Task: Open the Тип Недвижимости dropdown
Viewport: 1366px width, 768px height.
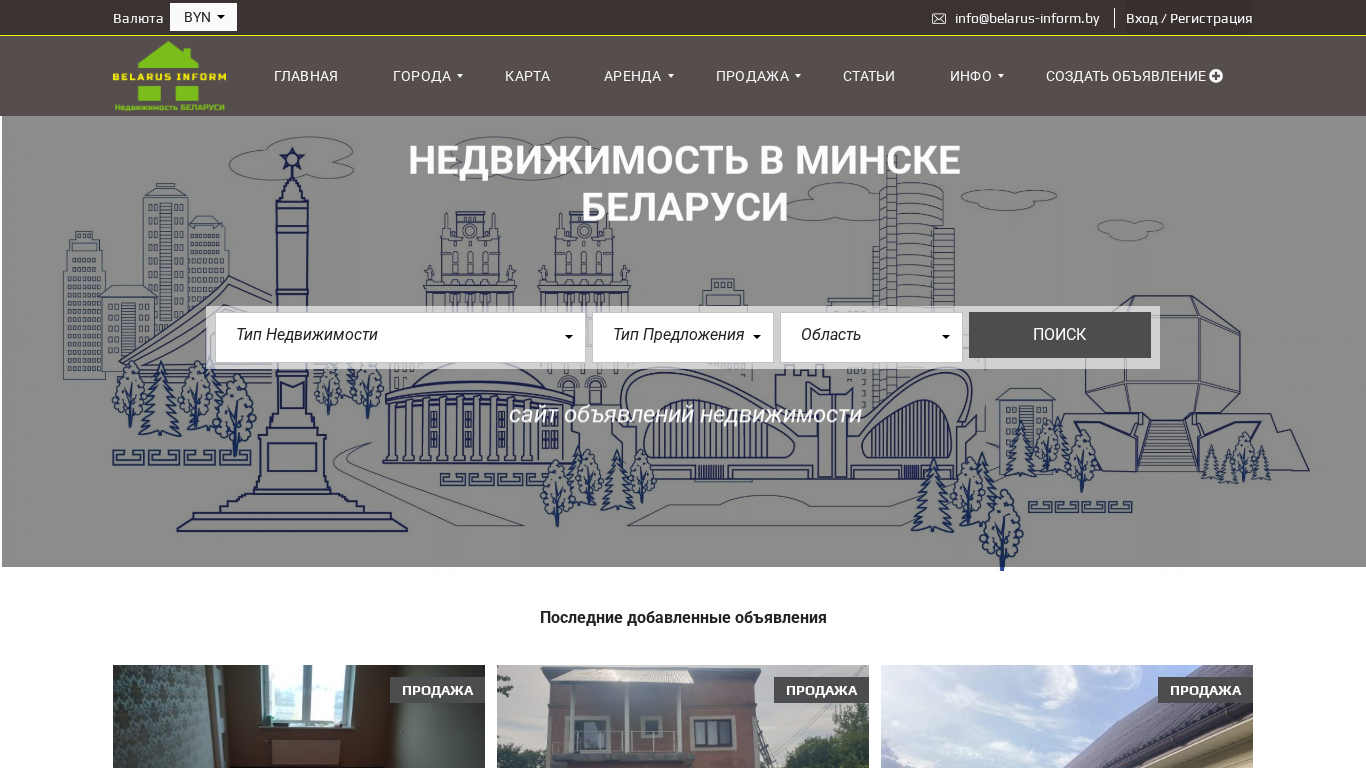Action: pyautogui.click(x=400, y=337)
